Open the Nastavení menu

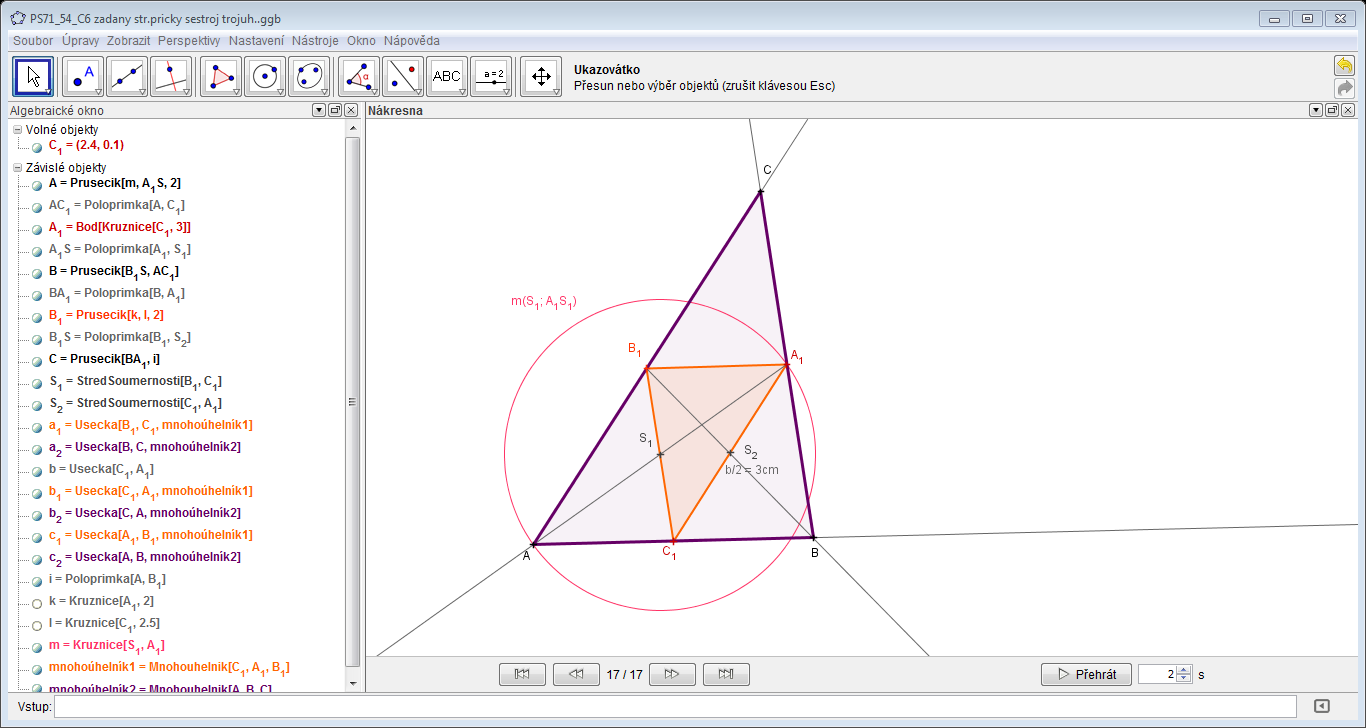point(257,41)
